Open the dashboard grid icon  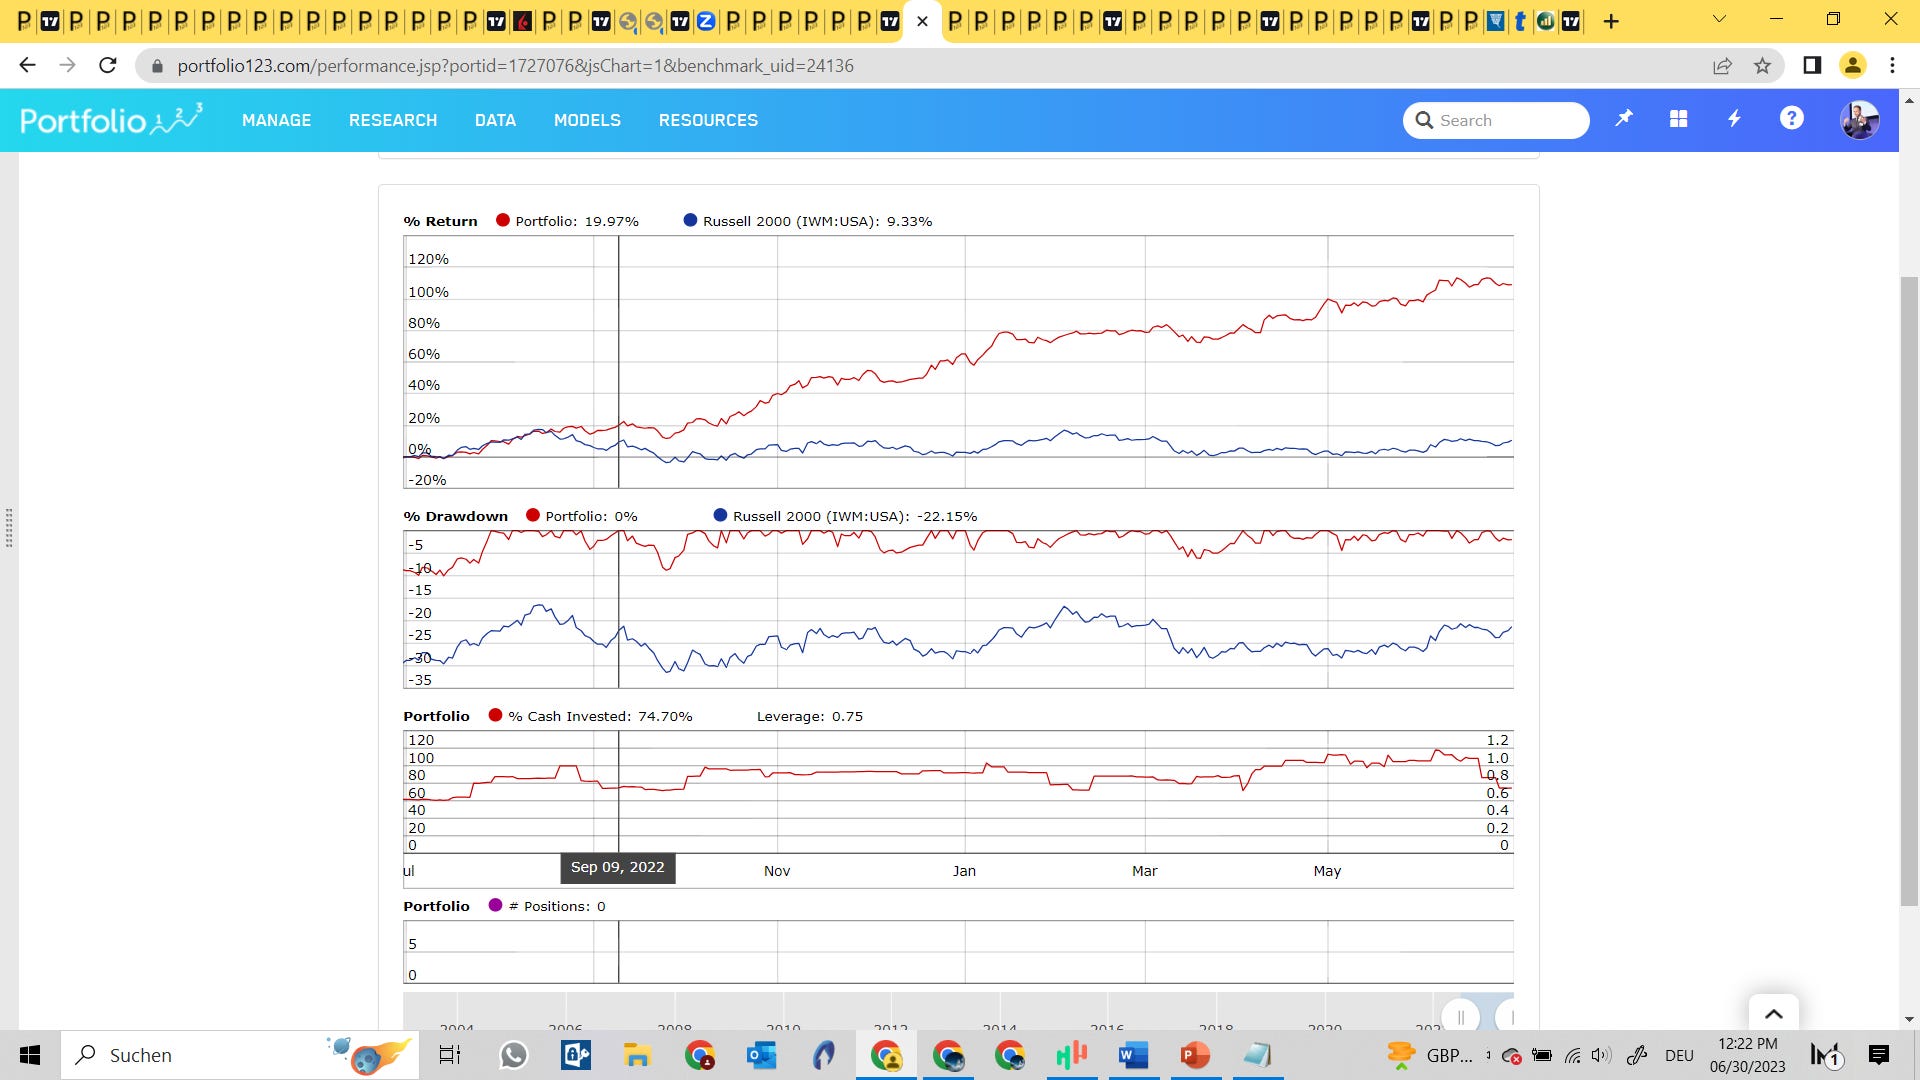click(1679, 119)
